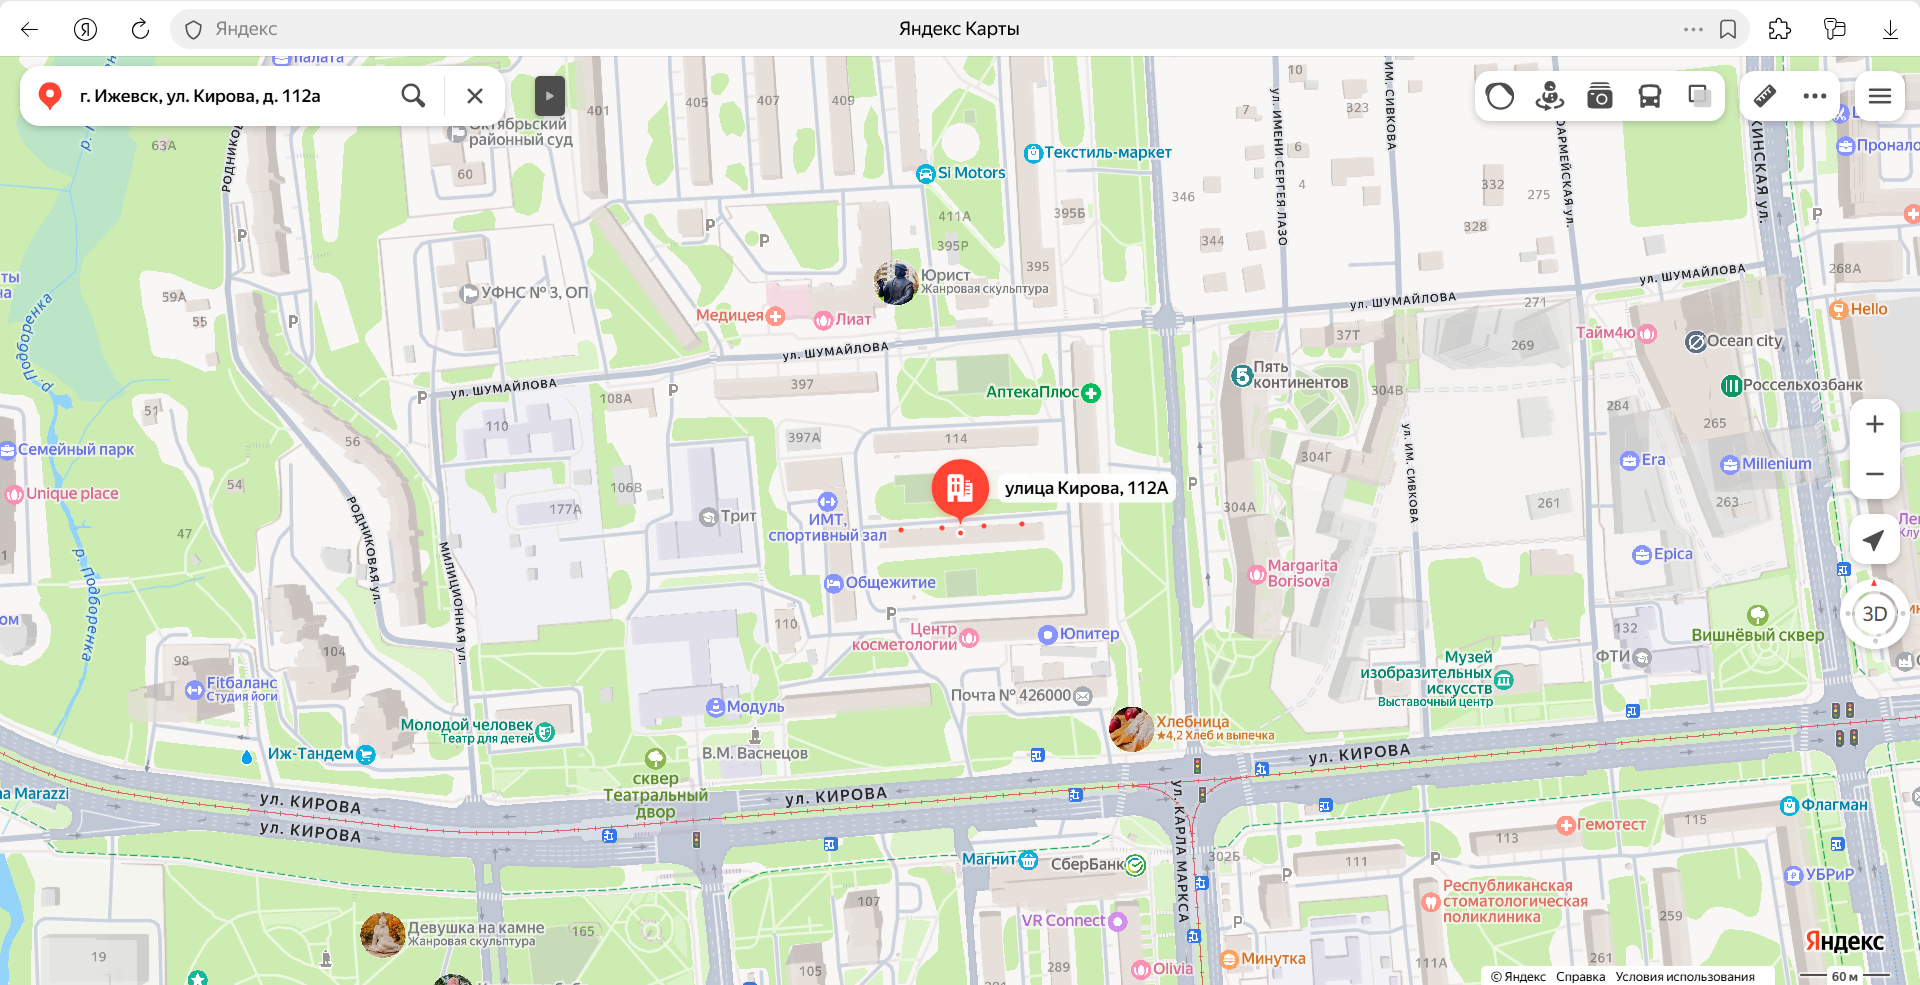Expand the side panel with the arrow button
Viewport: 1920px width, 985px height.
[x=549, y=96]
